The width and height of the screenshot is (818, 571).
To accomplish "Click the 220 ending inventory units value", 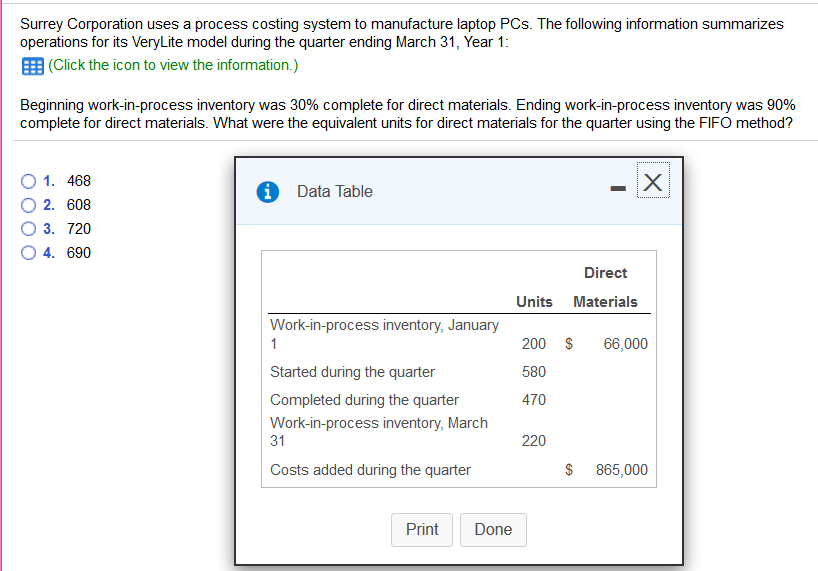I will pyautogui.click(x=534, y=441).
